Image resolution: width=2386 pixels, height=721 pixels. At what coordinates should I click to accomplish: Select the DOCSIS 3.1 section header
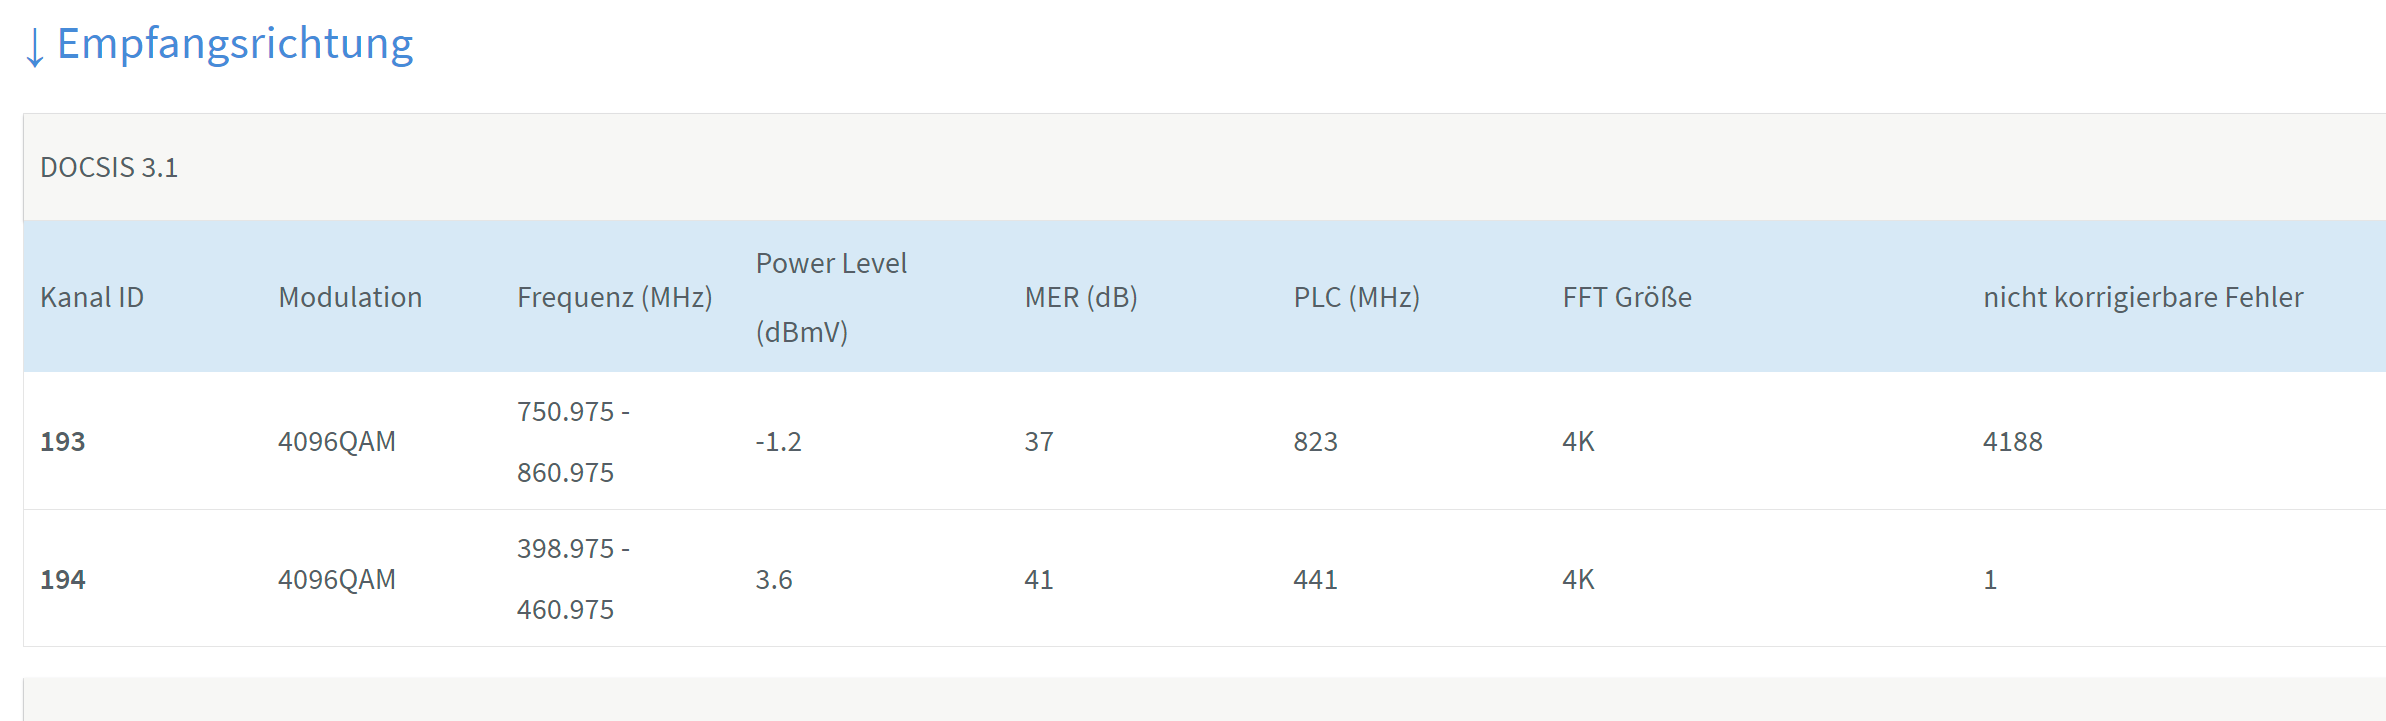coord(109,167)
